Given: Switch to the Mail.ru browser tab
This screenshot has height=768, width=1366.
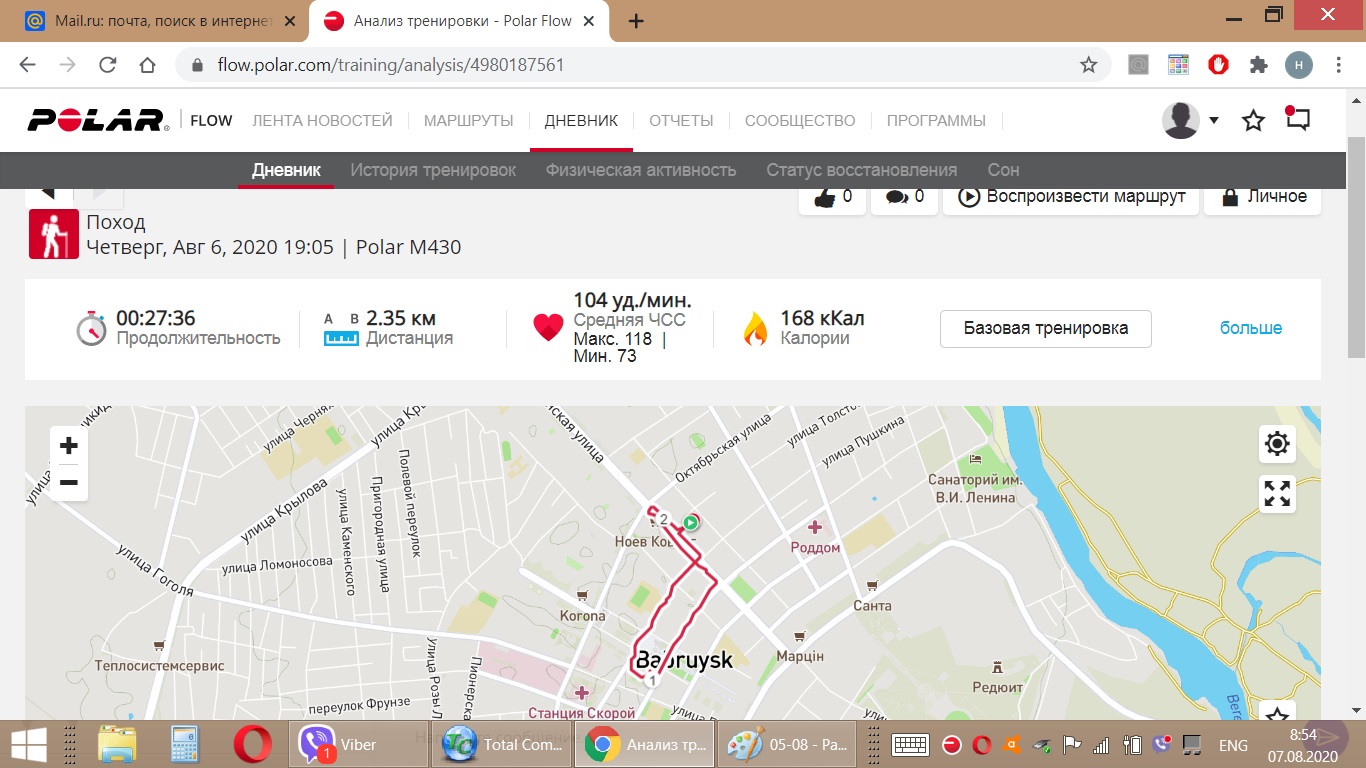Looking at the screenshot, I should (x=160, y=21).
